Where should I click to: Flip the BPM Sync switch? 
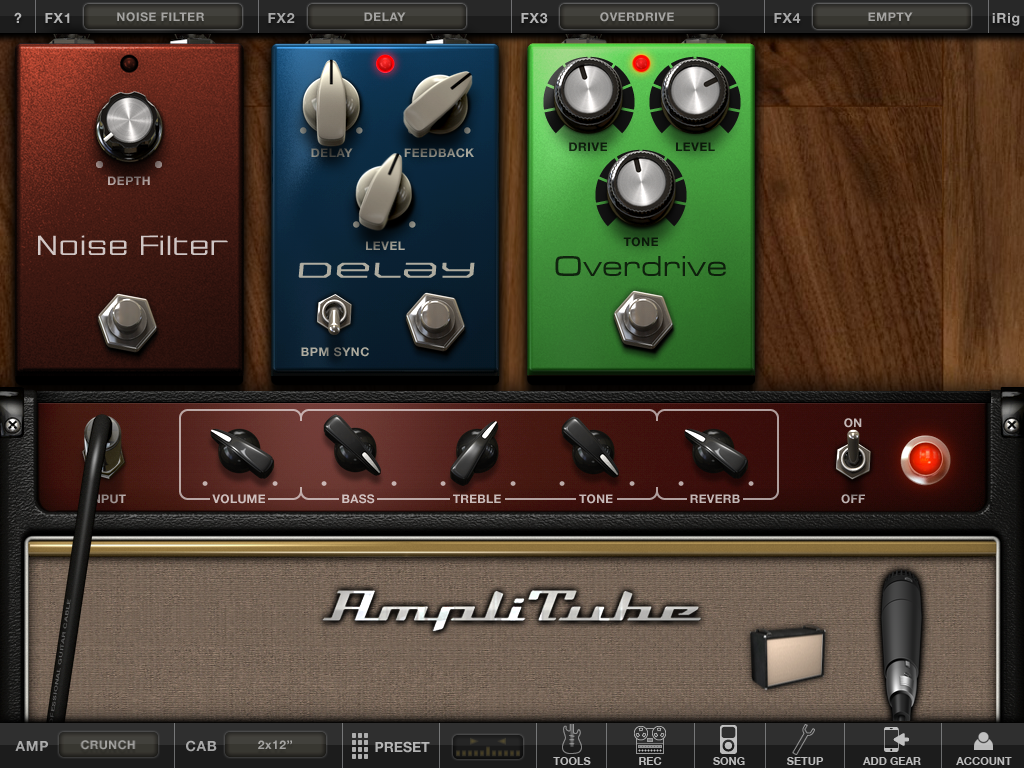tap(334, 315)
